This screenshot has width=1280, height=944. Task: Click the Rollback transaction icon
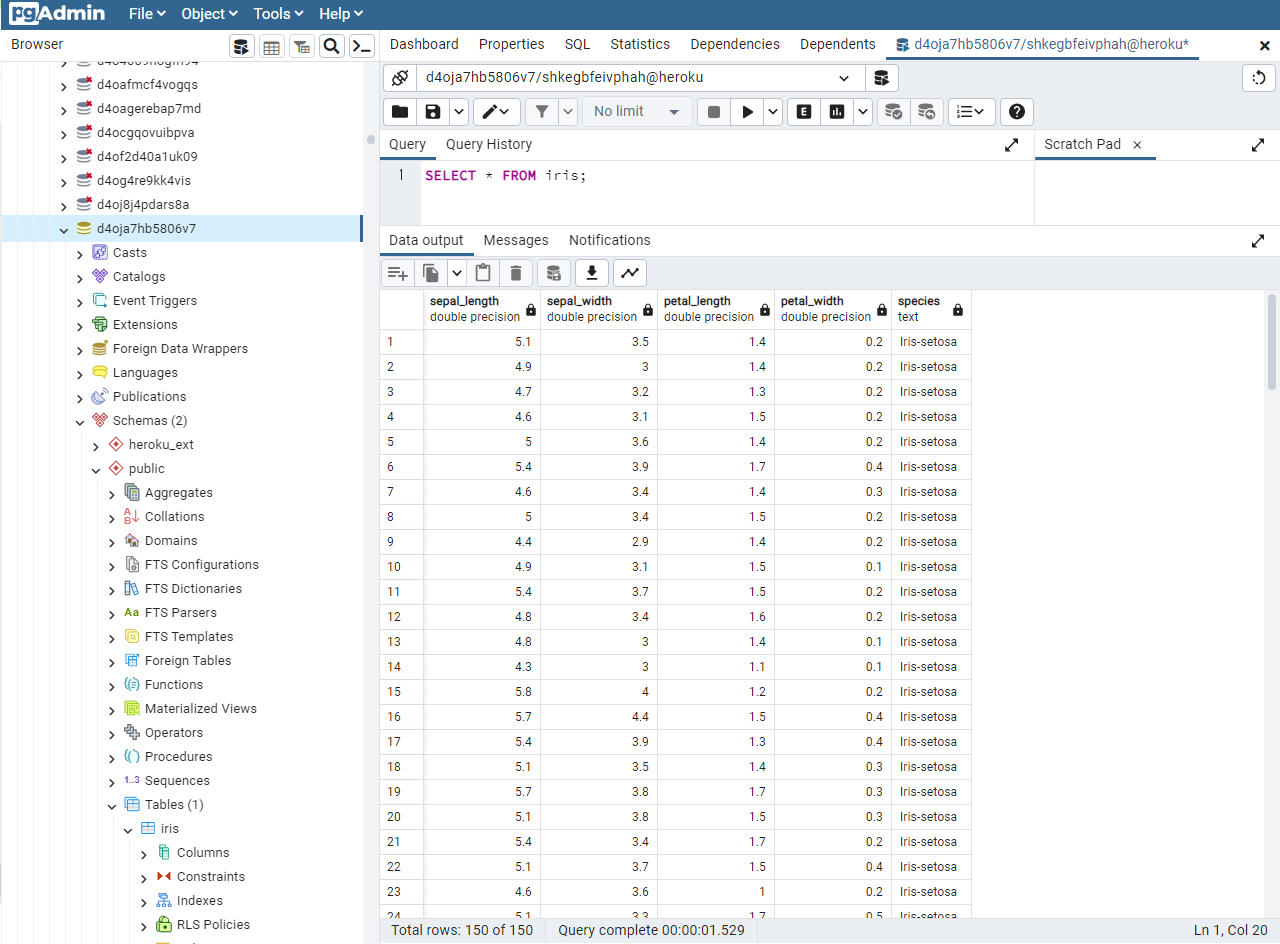[927, 112]
